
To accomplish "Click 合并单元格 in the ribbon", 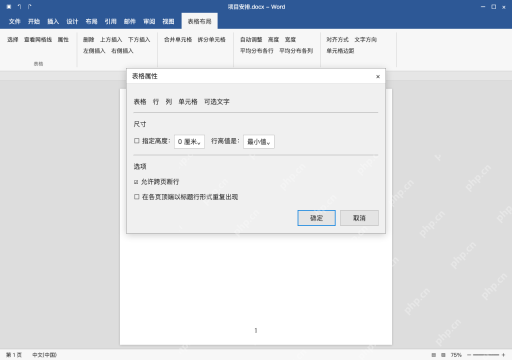I will 178,40.
